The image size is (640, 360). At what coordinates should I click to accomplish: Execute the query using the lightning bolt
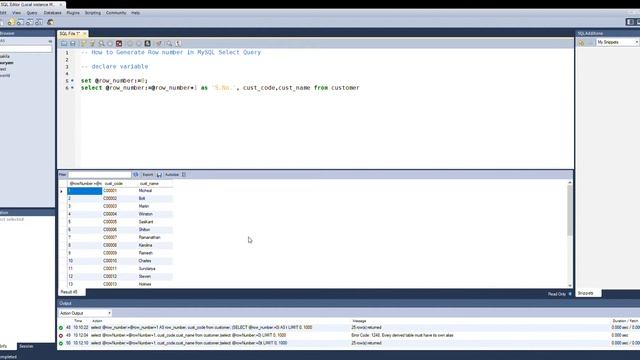(84, 43)
